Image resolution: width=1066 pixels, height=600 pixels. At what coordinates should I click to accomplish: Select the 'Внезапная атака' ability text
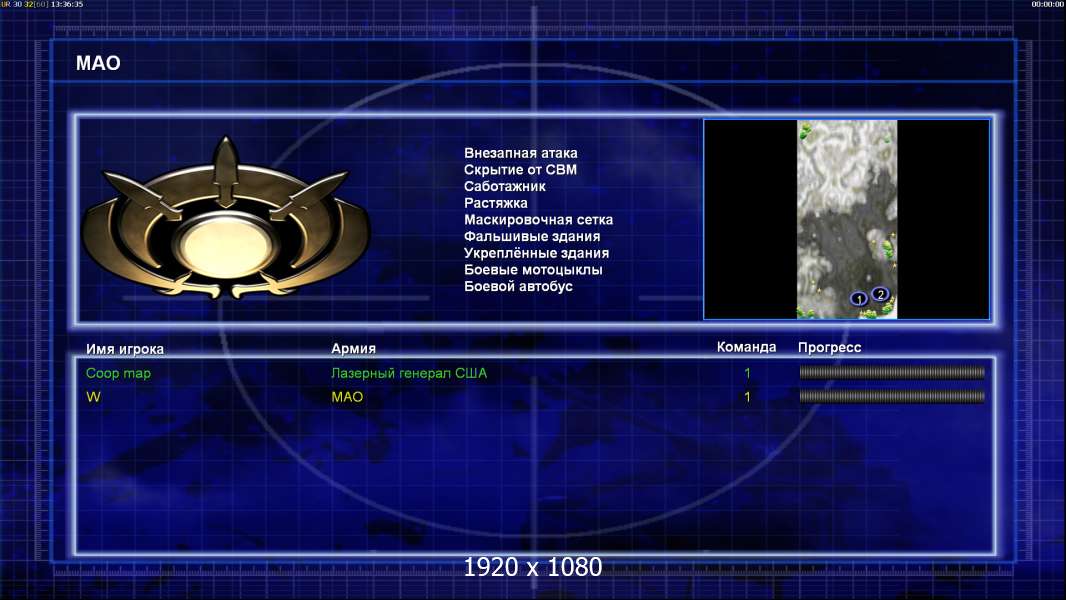point(521,153)
